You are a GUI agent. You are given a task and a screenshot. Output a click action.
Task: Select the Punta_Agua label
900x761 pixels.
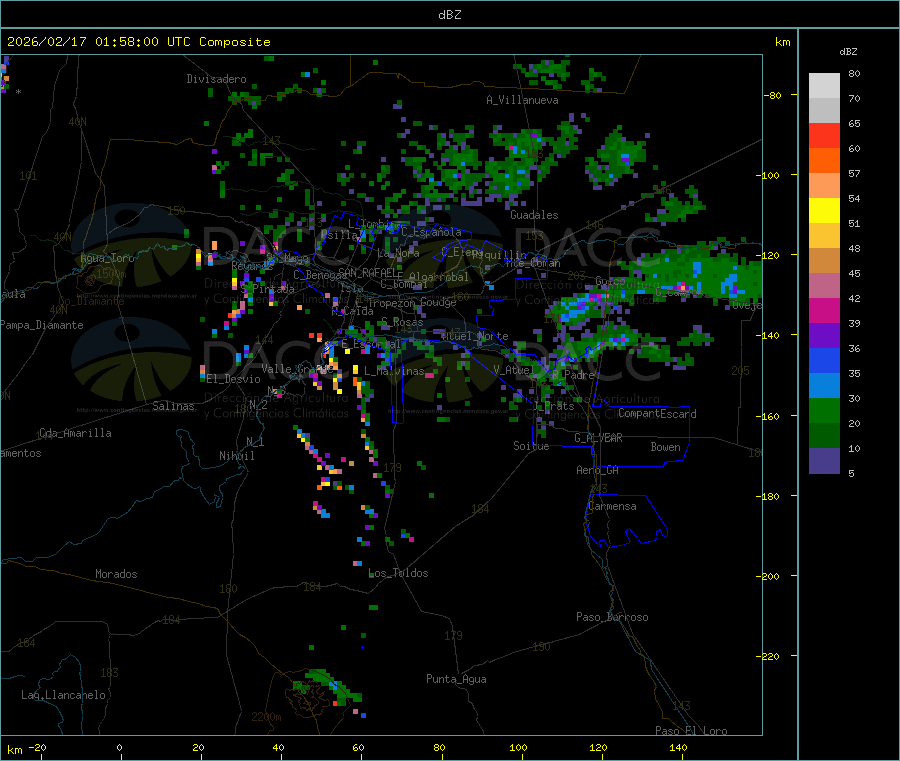pos(456,680)
